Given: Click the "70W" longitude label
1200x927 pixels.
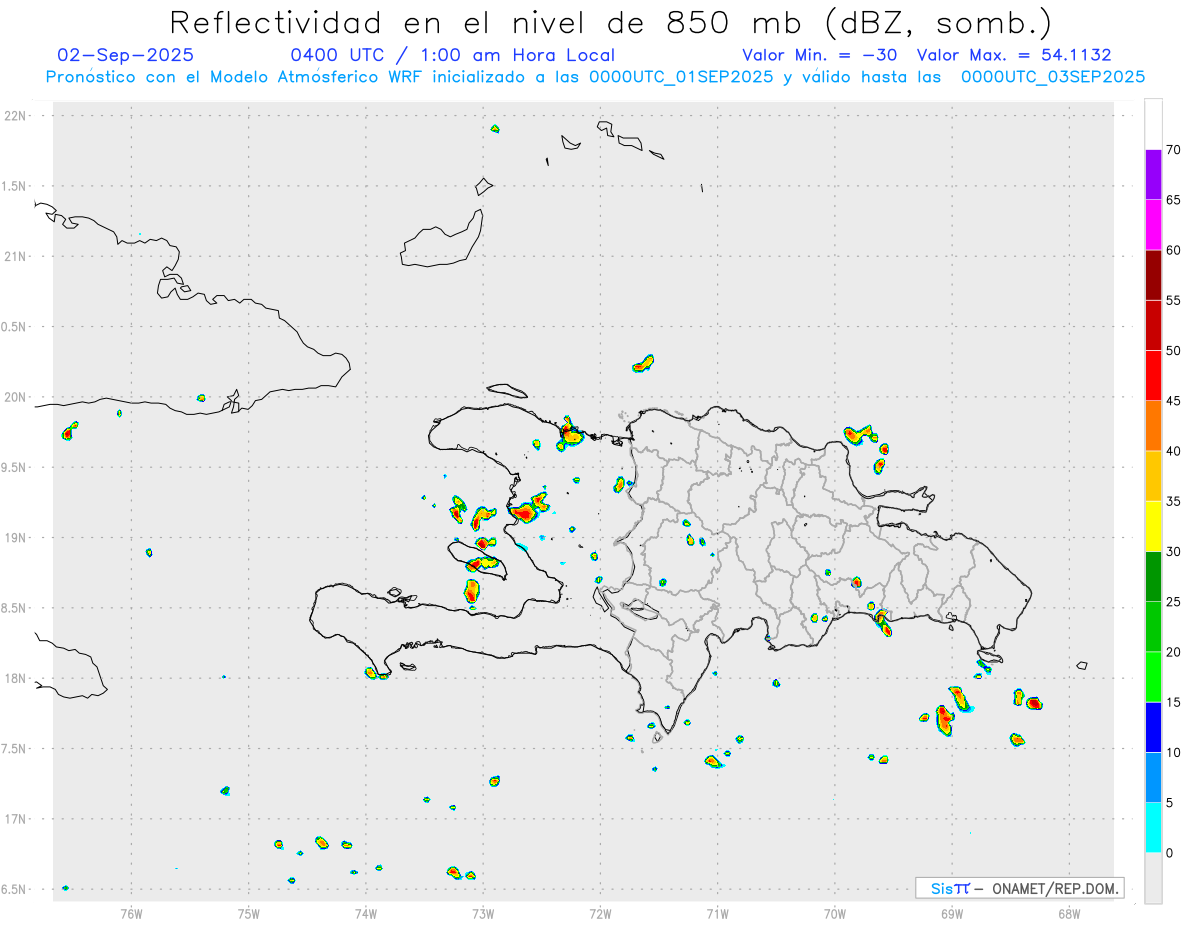Looking at the screenshot, I should pyautogui.click(x=835, y=913).
